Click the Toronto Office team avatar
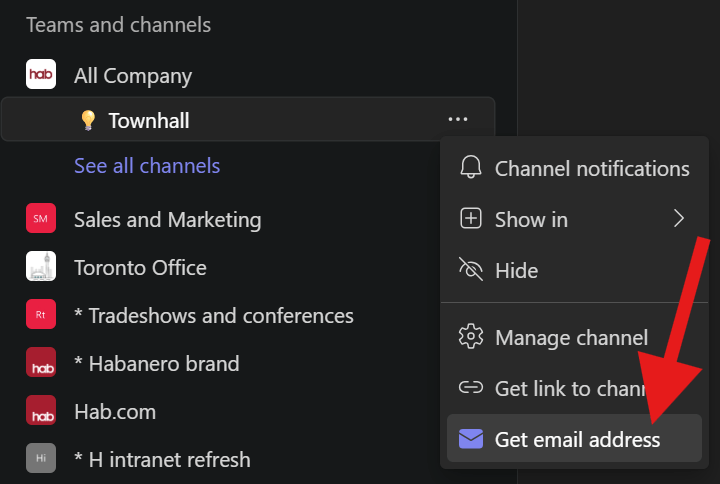Viewport: 720px width, 484px height. [x=41, y=267]
